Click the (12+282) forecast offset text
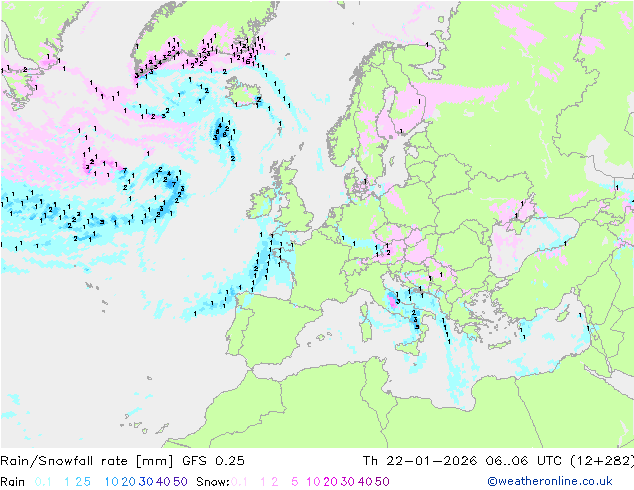Image resolution: width=634 pixels, height=490 pixels. pos(602,461)
